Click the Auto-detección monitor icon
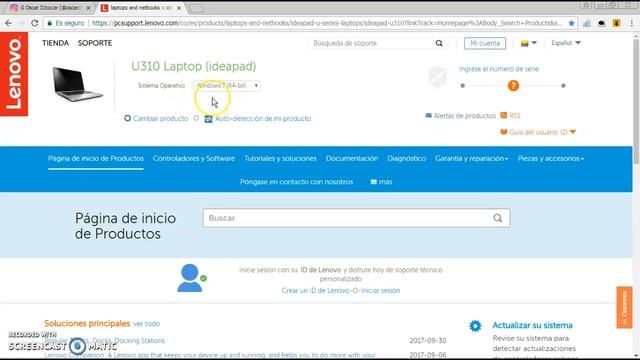This screenshot has height=360, width=640. (x=209, y=119)
